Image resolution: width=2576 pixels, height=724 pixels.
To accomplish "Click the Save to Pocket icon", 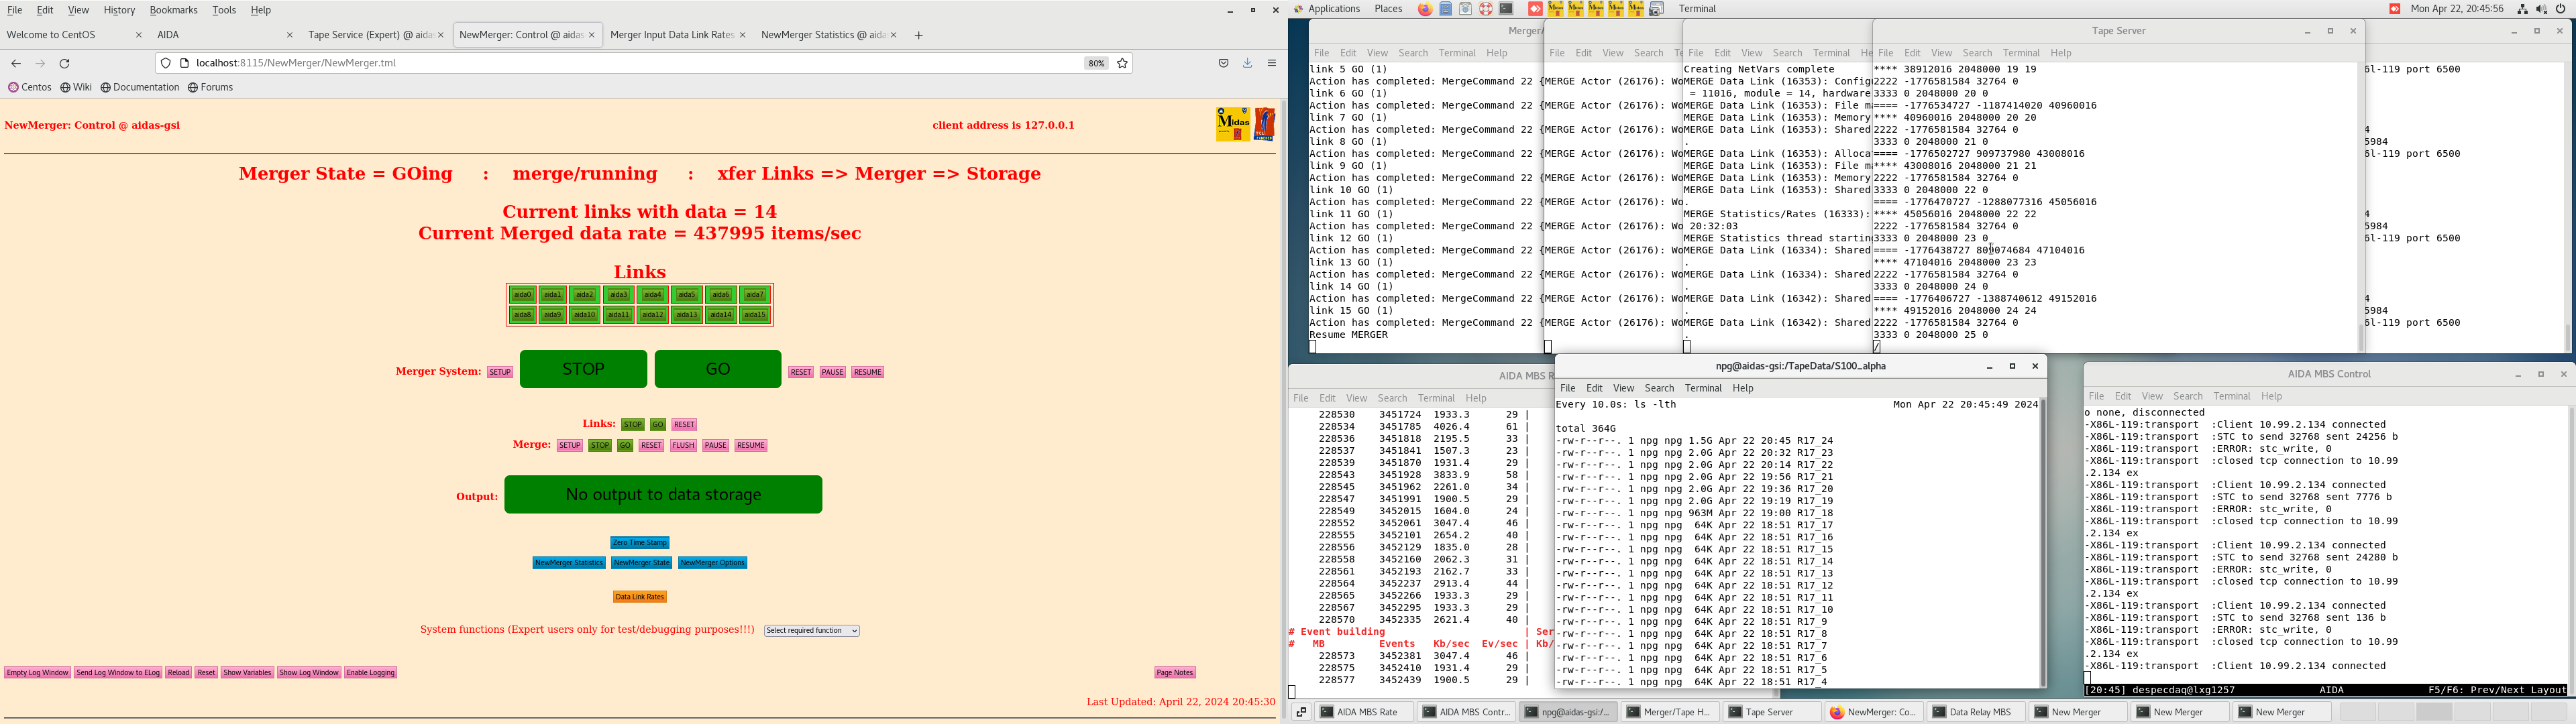I will point(1223,63).
